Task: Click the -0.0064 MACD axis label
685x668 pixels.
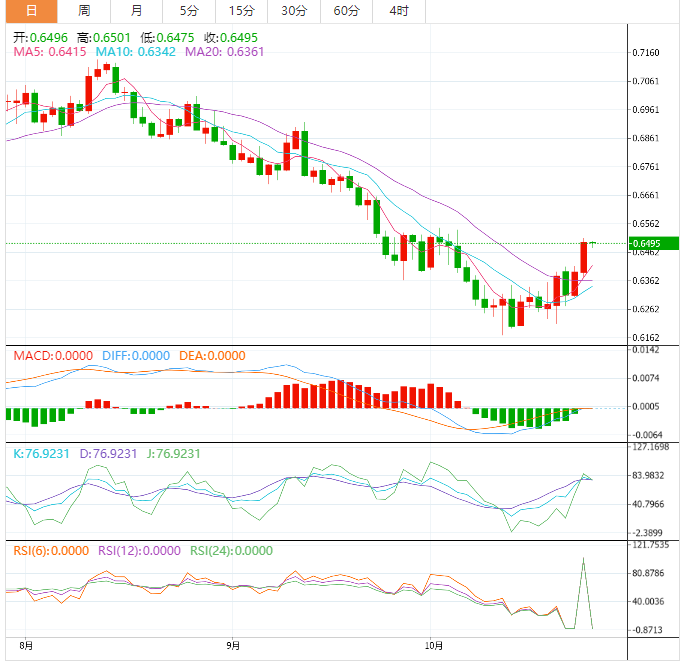Action: point(647,435)
